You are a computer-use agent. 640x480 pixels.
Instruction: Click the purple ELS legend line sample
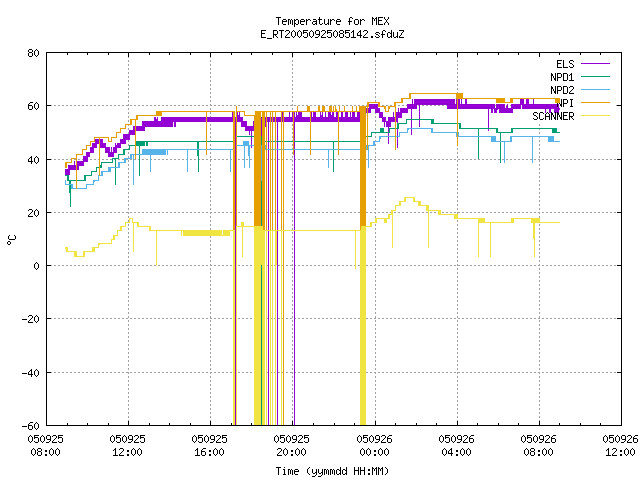[x=595, y=64]
